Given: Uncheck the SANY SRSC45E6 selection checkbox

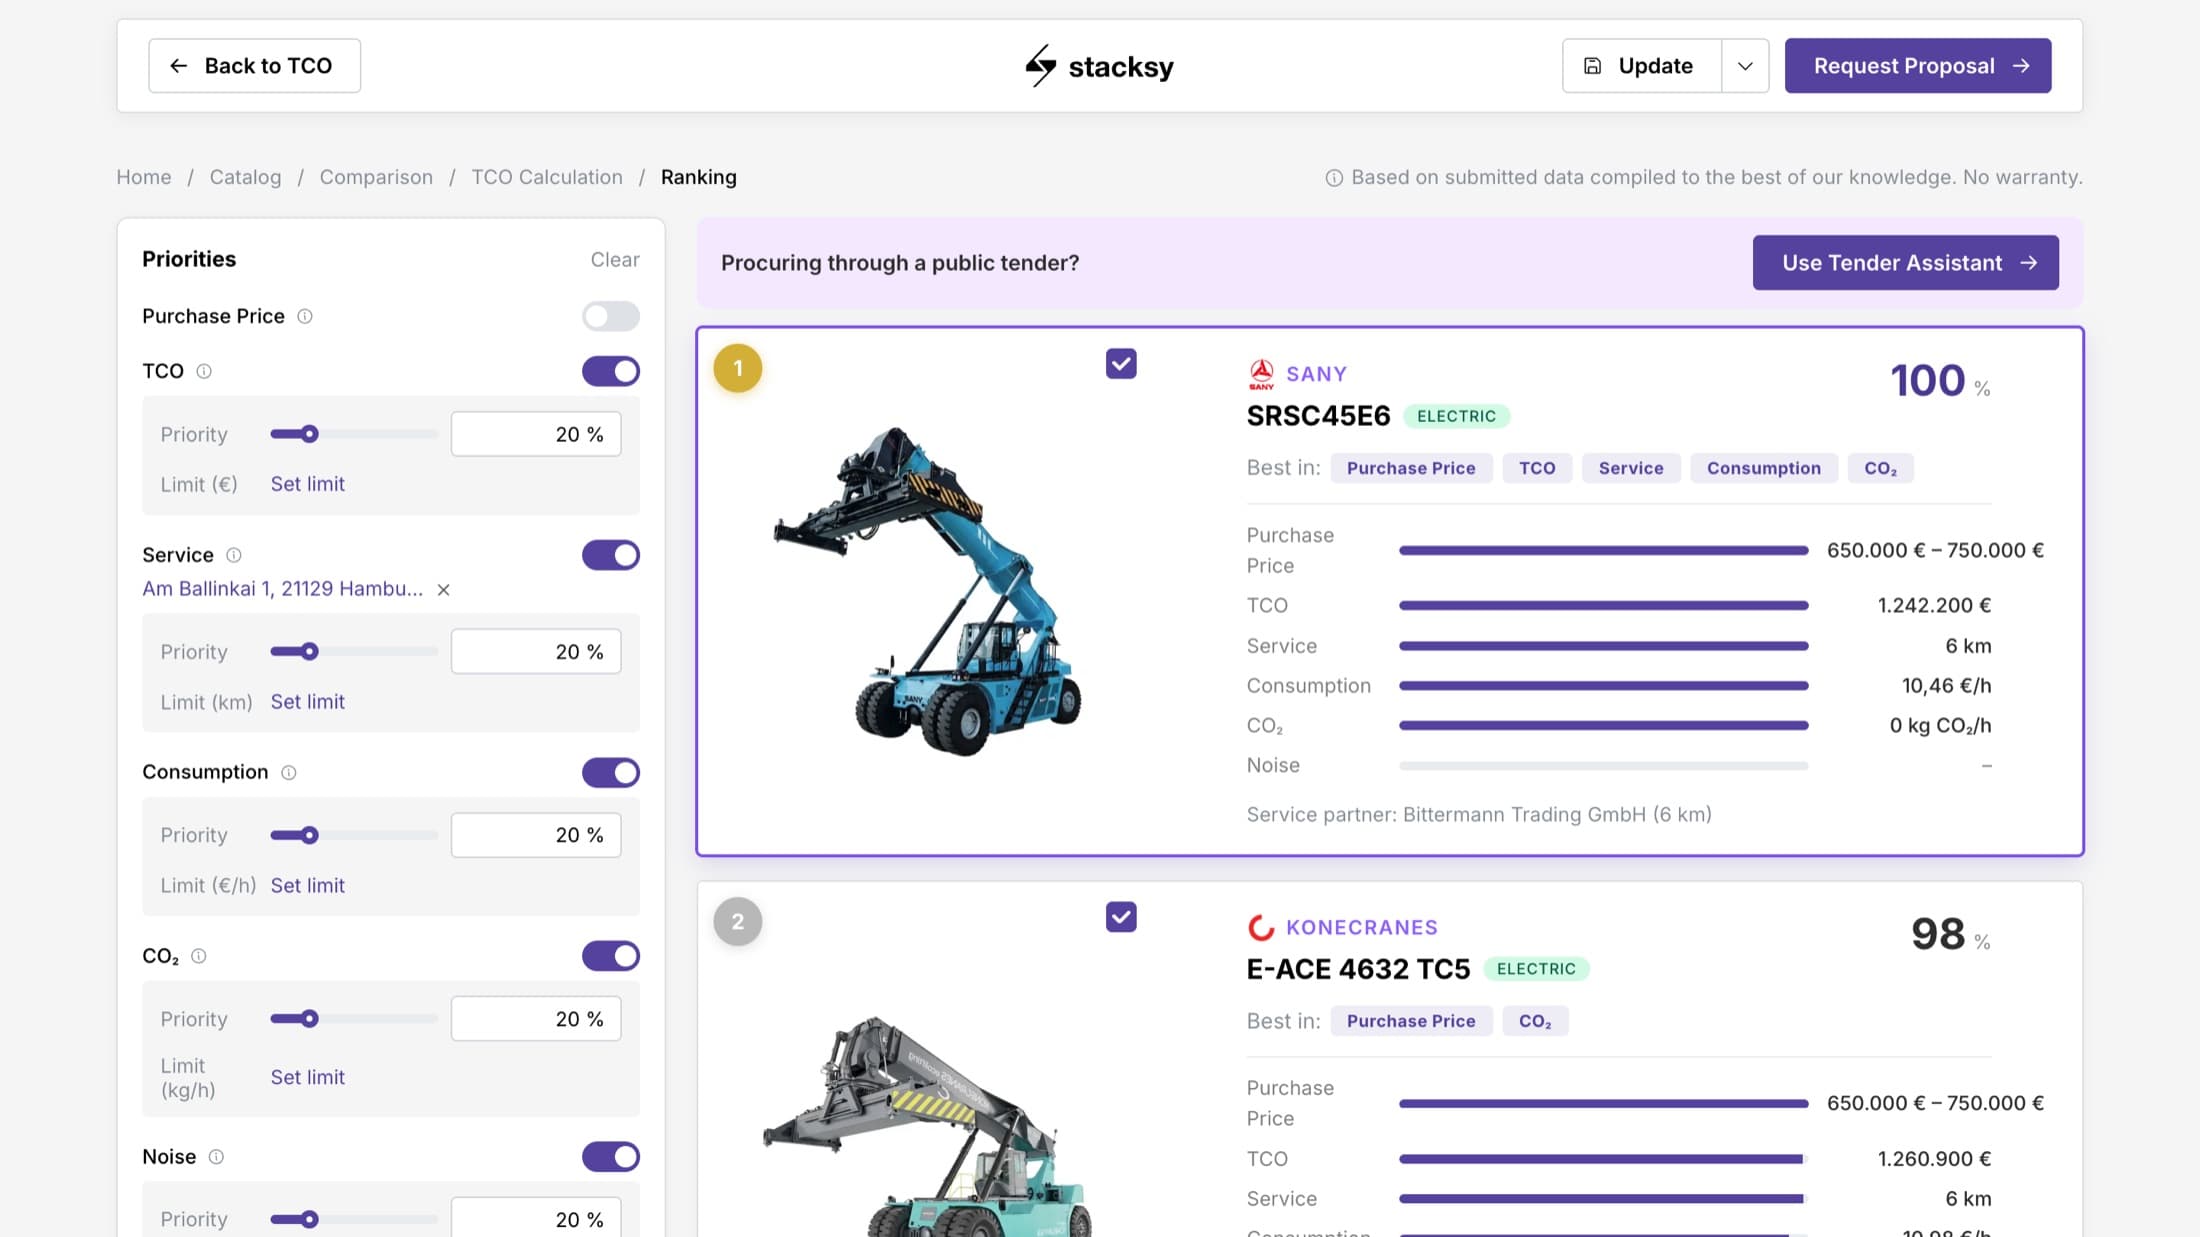Looking at the screenshot, I should click(x=1121, y=364).
